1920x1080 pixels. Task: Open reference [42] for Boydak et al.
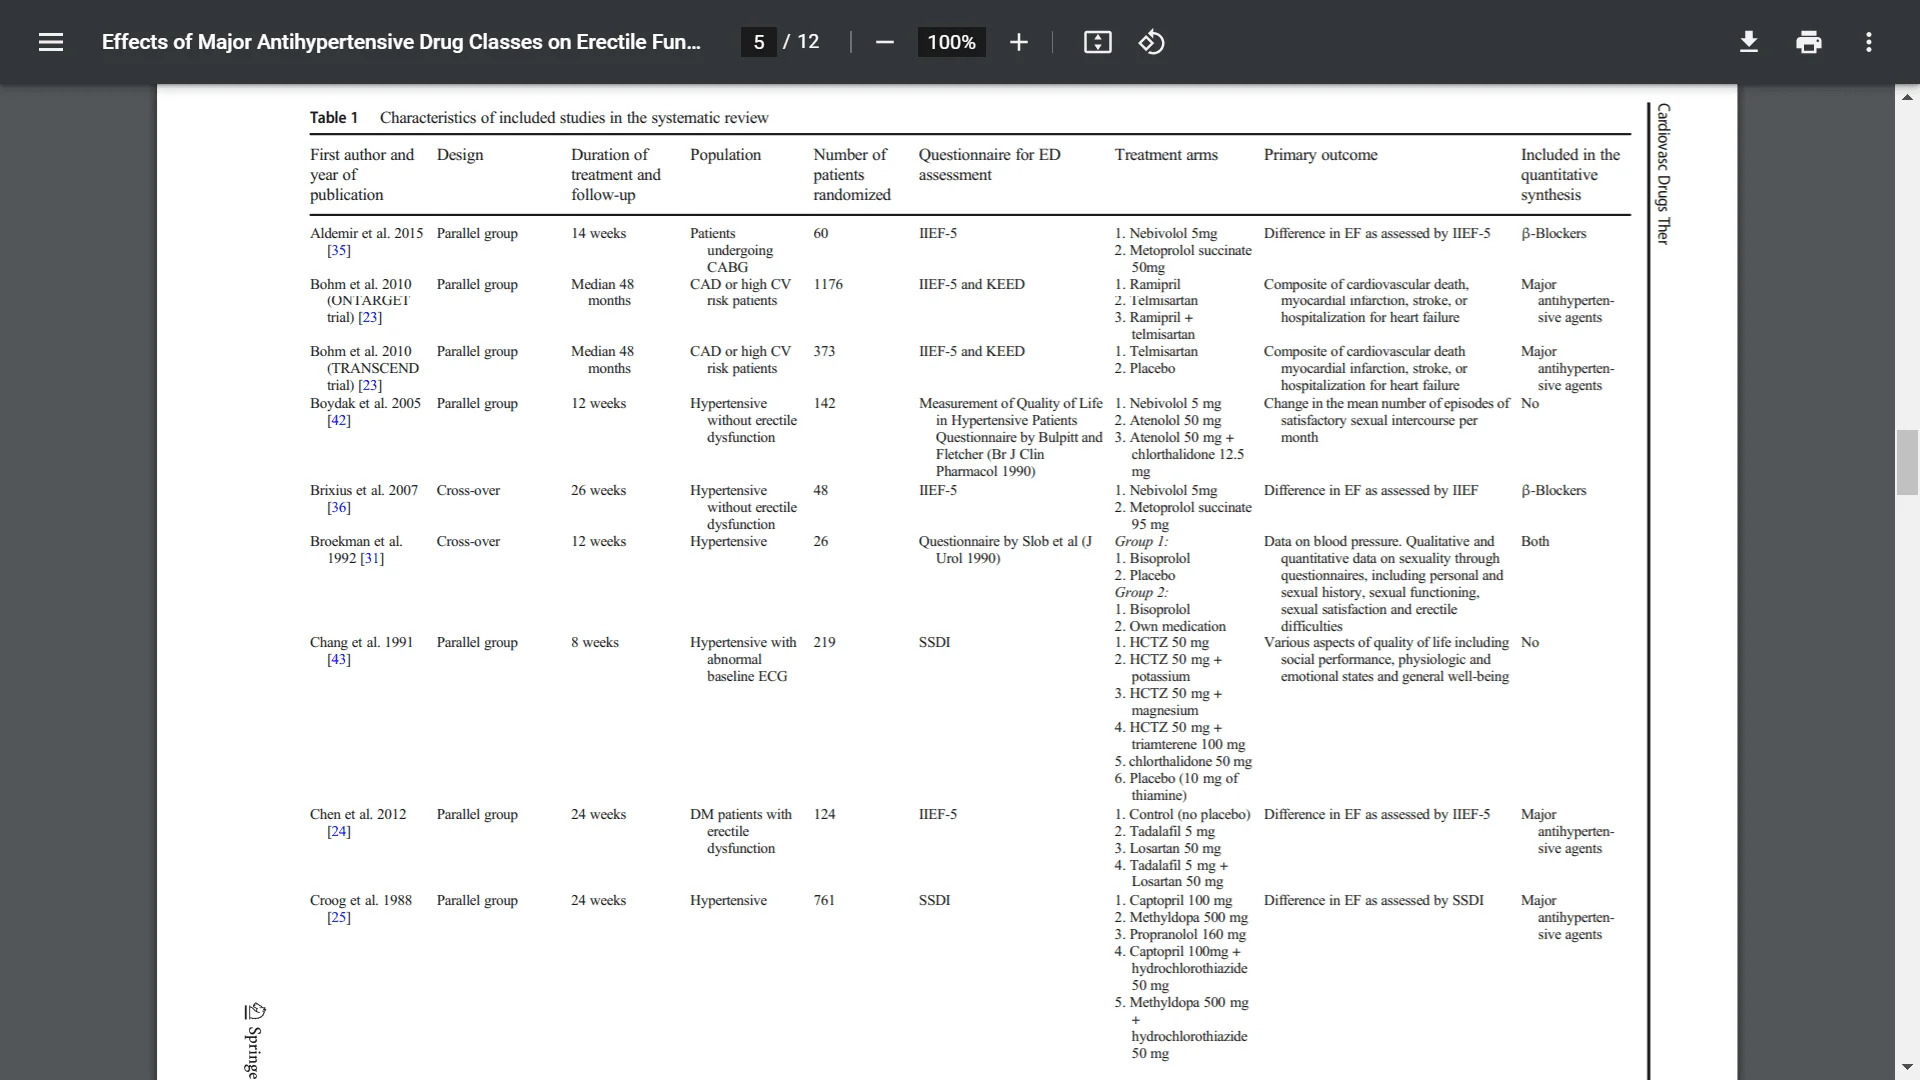click(339, 421)
